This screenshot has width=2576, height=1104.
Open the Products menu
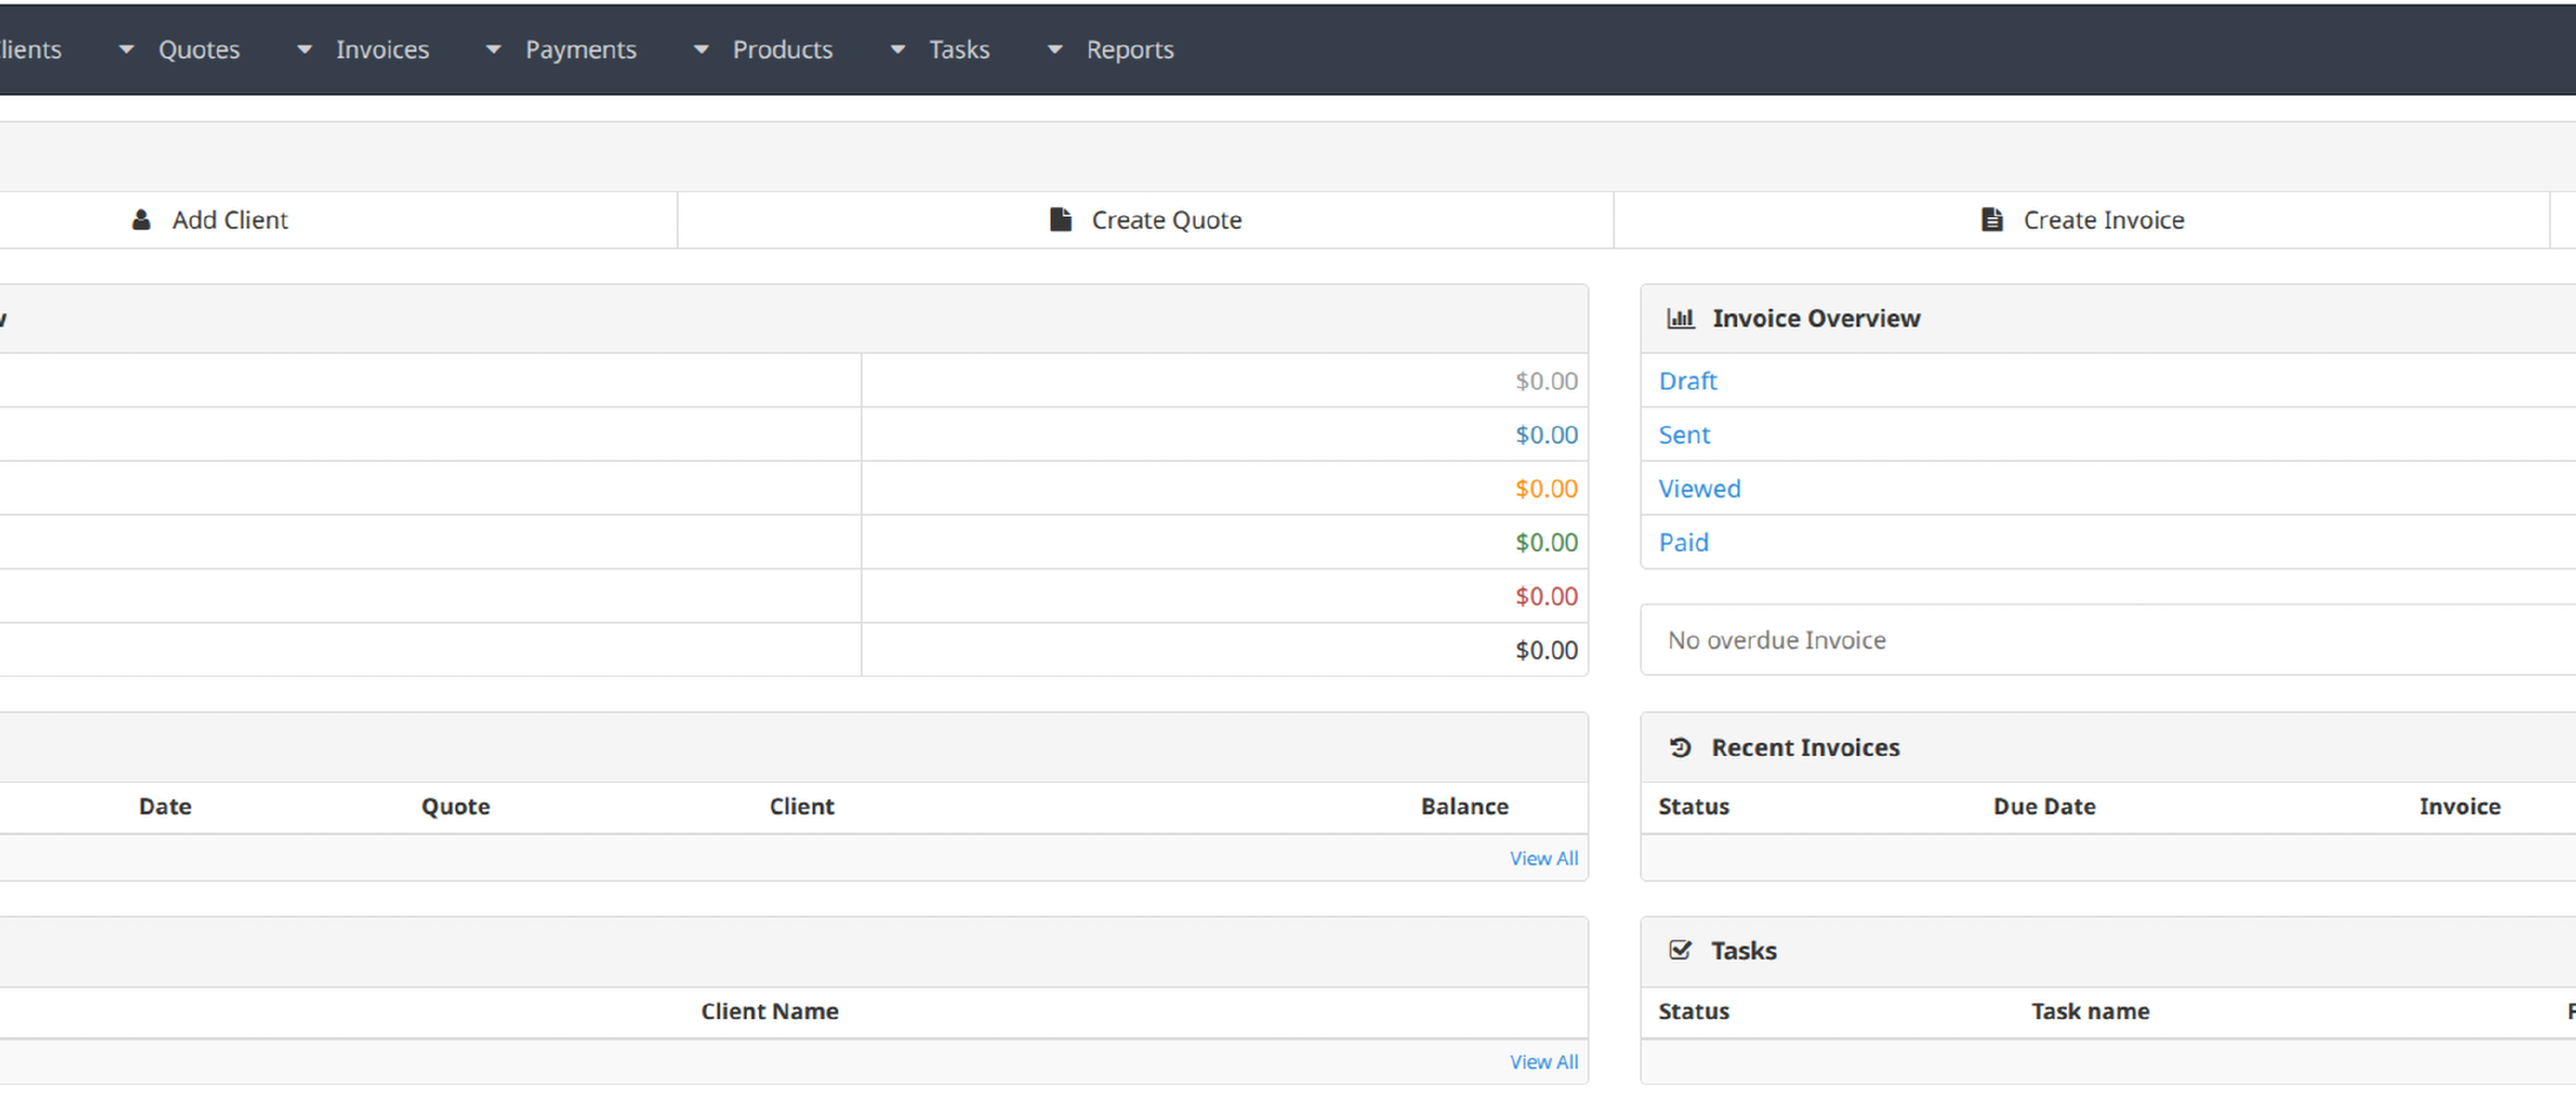click(782, 49)
